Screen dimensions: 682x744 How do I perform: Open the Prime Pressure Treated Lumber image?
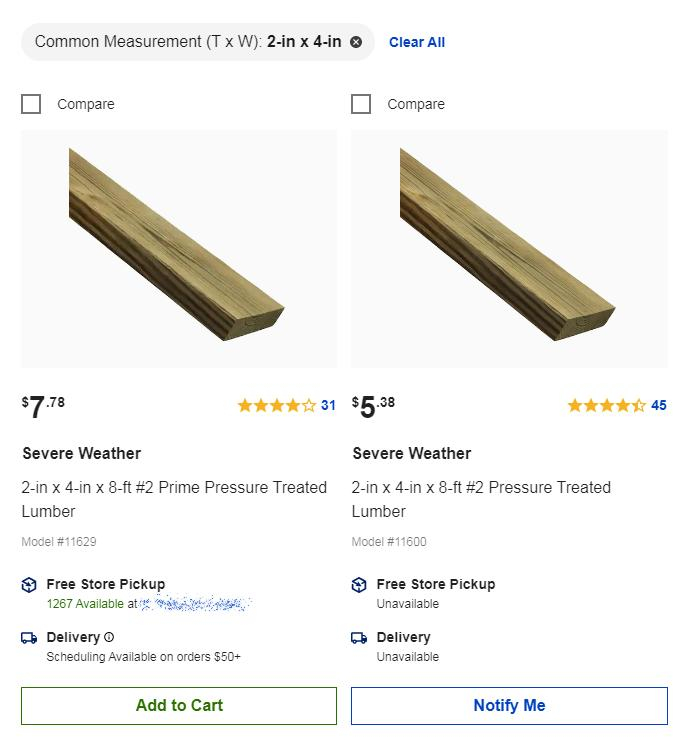(179, 248)
